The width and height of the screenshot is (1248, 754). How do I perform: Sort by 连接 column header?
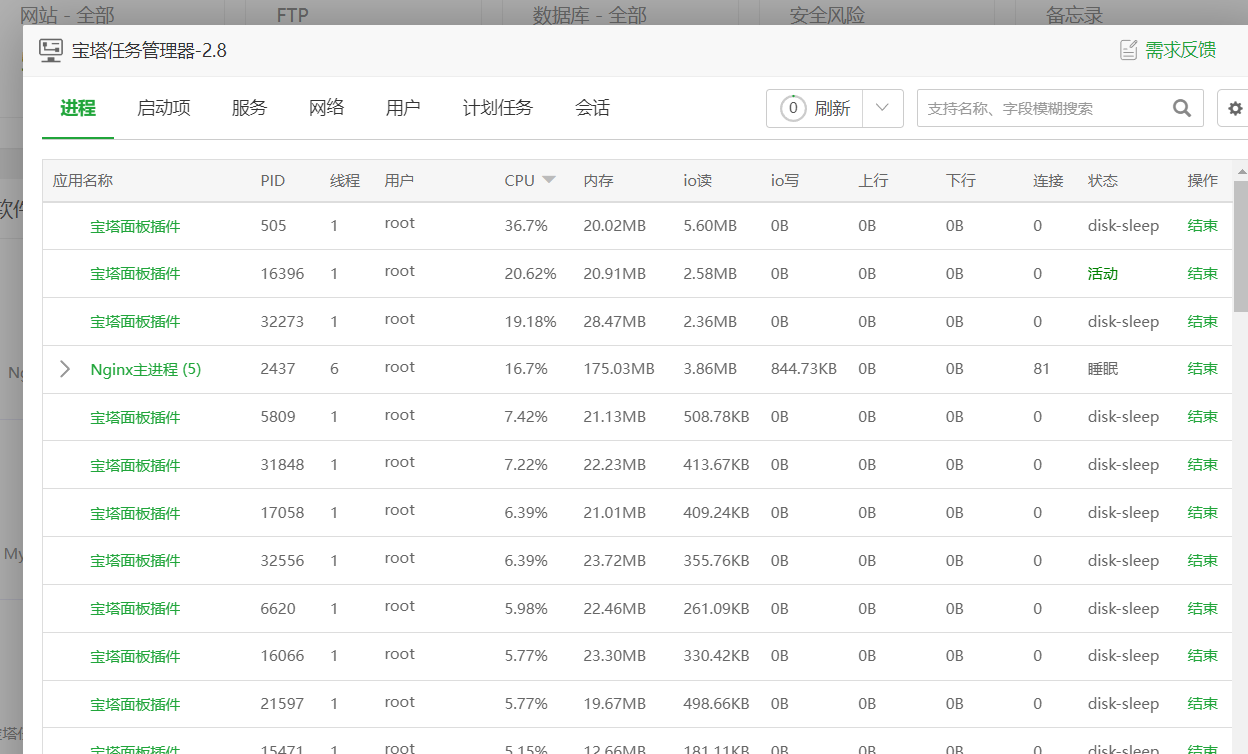(1048, 181)
